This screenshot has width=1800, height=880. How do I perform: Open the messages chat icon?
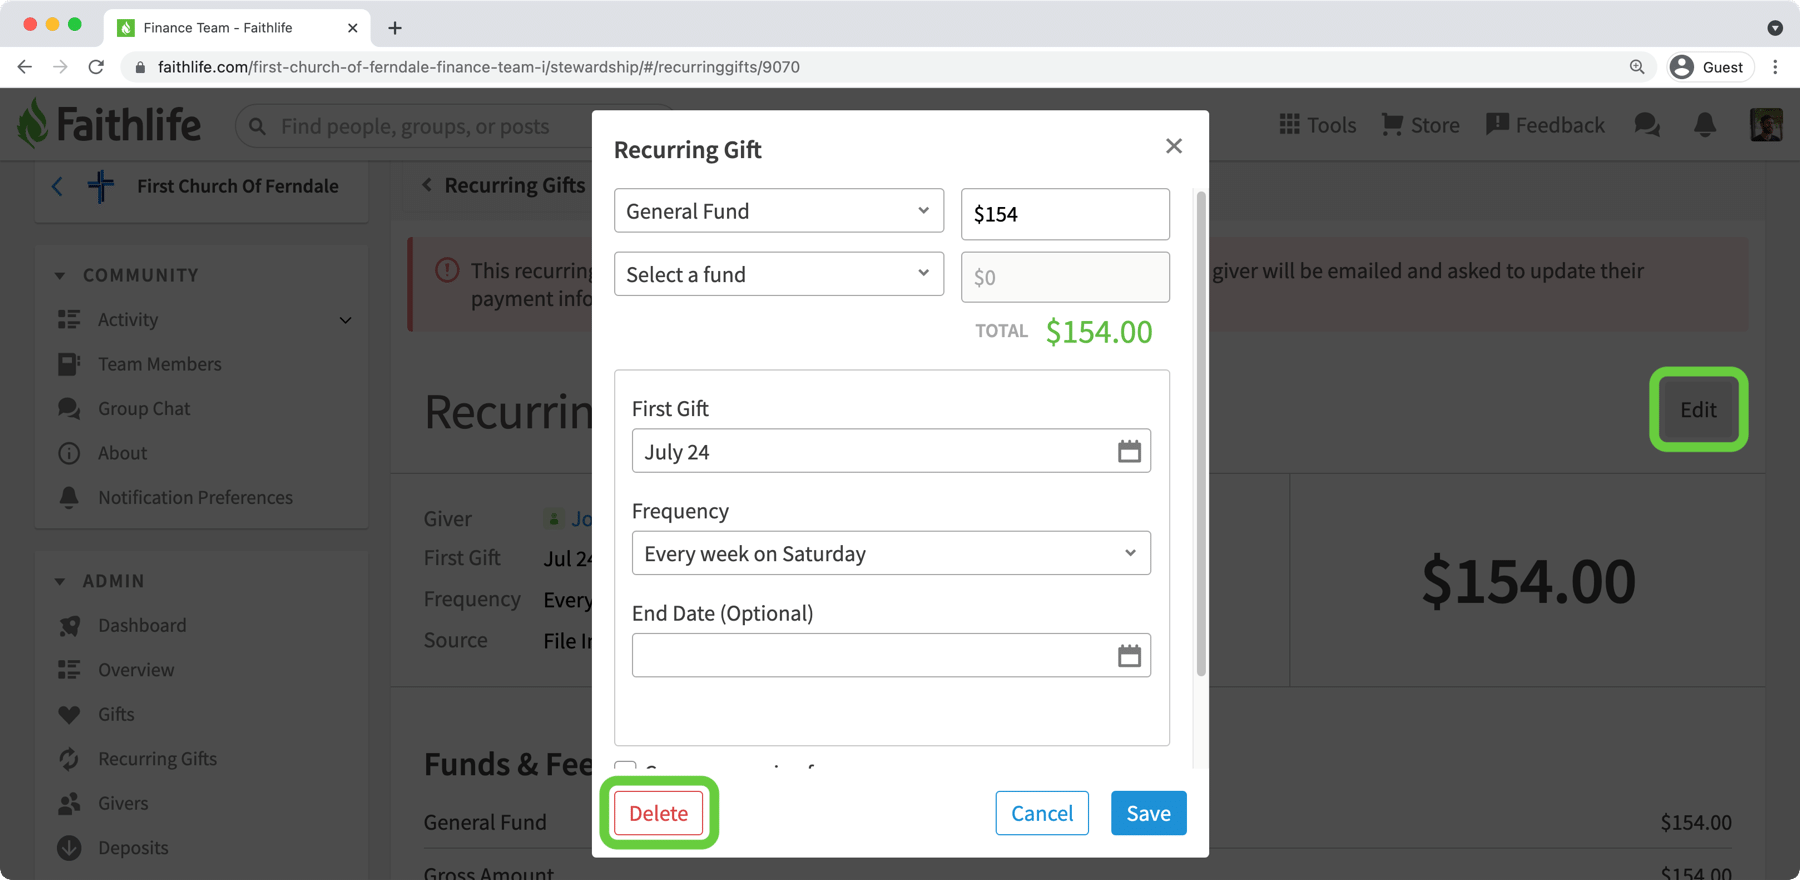[1647, 125]
